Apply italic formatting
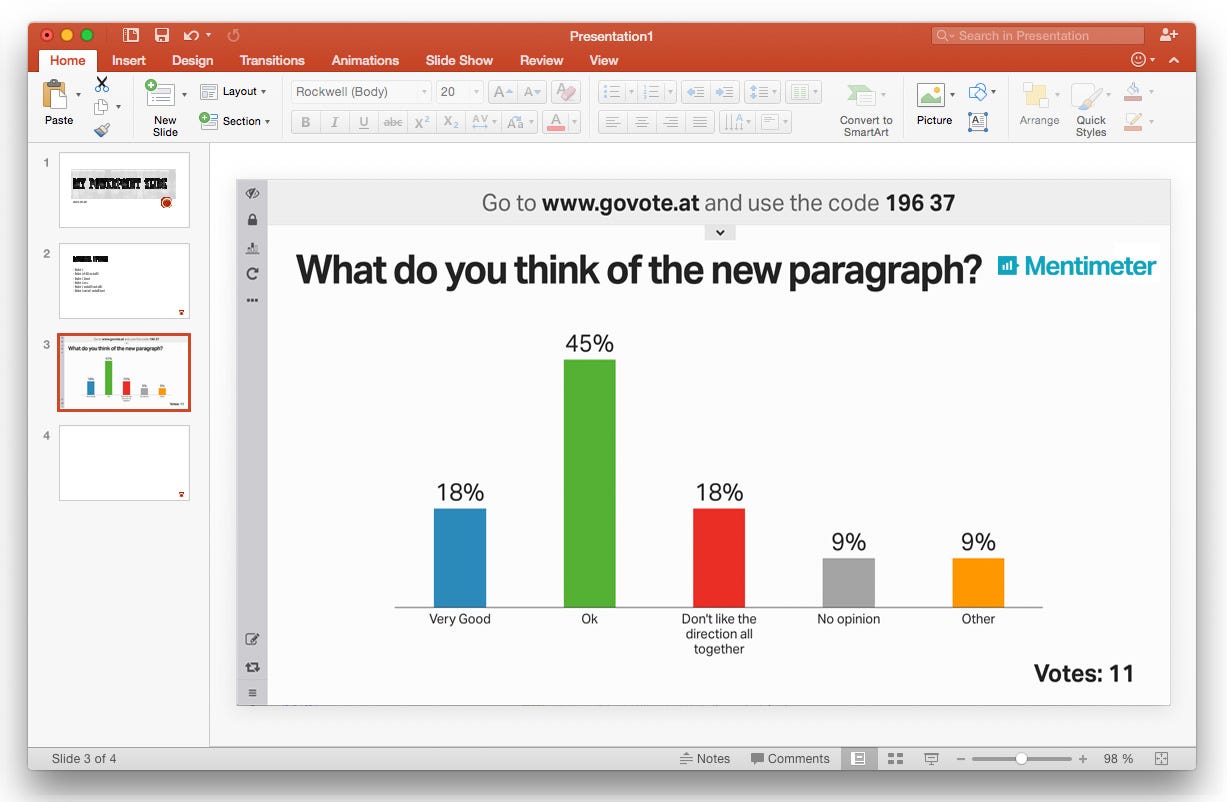Screen dimensions: 1227x802 [x=333, y=122]
